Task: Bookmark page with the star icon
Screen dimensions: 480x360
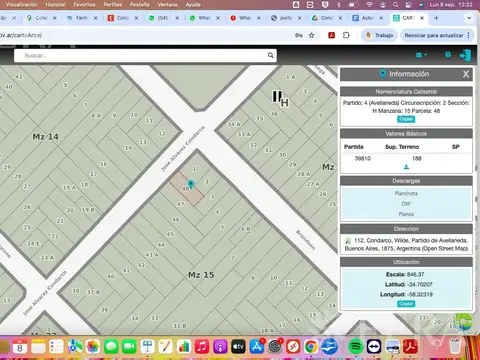Action: click(x=311, y=35)
